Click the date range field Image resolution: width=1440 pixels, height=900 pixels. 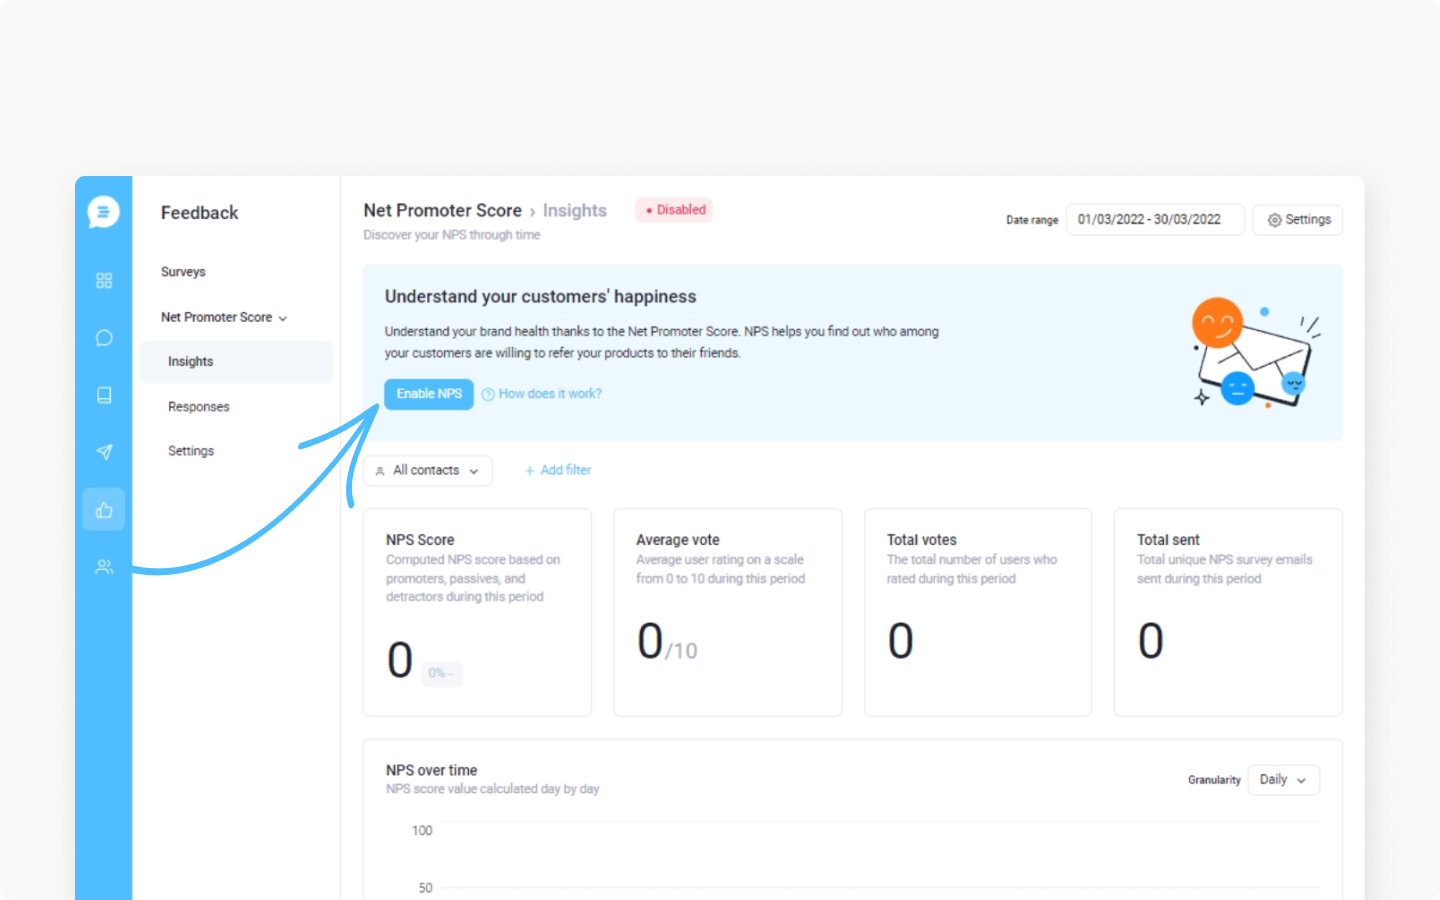tap(1155, 220)
